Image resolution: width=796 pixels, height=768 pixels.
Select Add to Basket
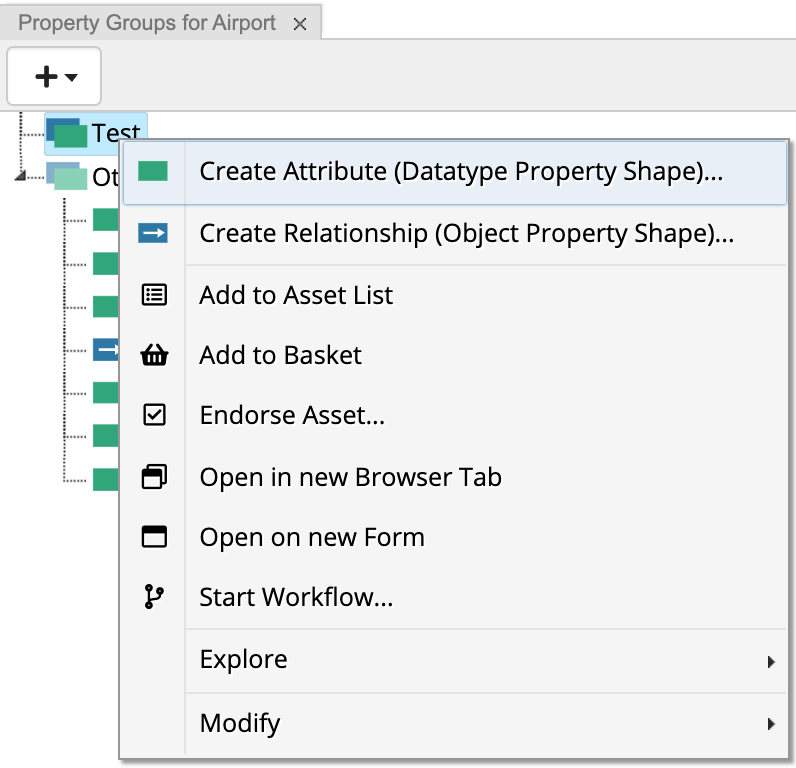tap(455, 355)
